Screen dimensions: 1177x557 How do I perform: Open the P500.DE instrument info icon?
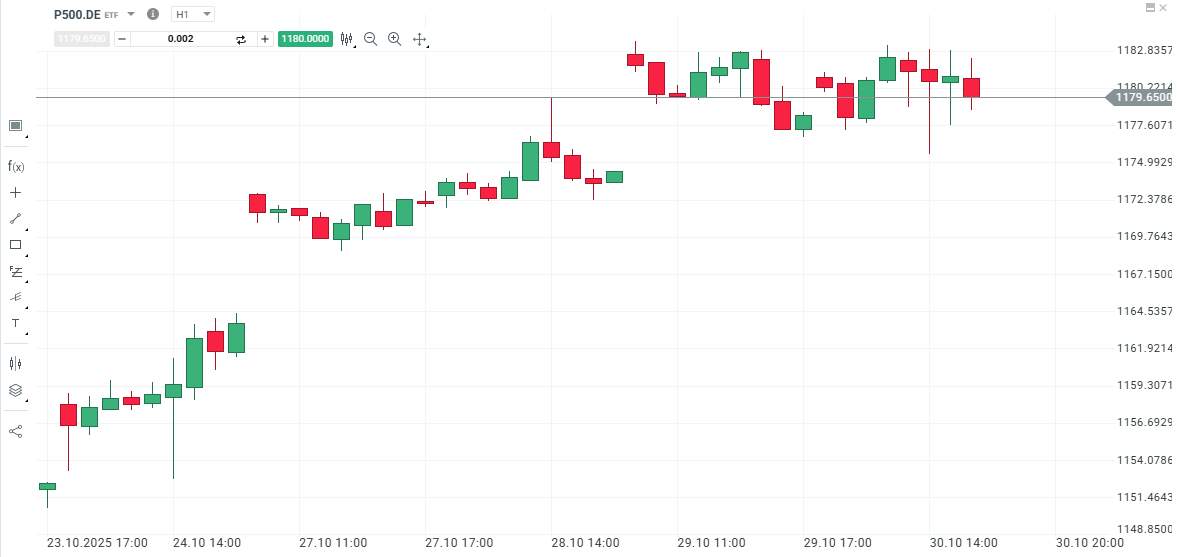(152, 15)
